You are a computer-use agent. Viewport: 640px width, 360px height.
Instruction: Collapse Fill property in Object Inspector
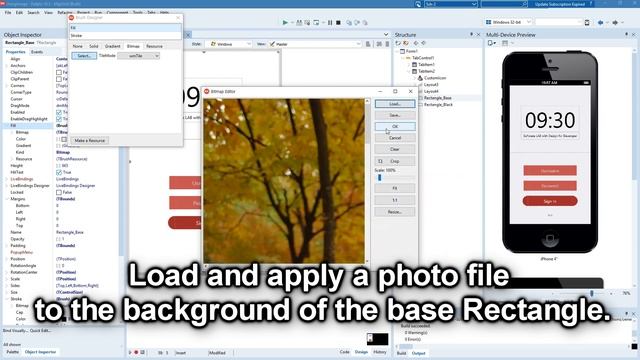point(7,126)
